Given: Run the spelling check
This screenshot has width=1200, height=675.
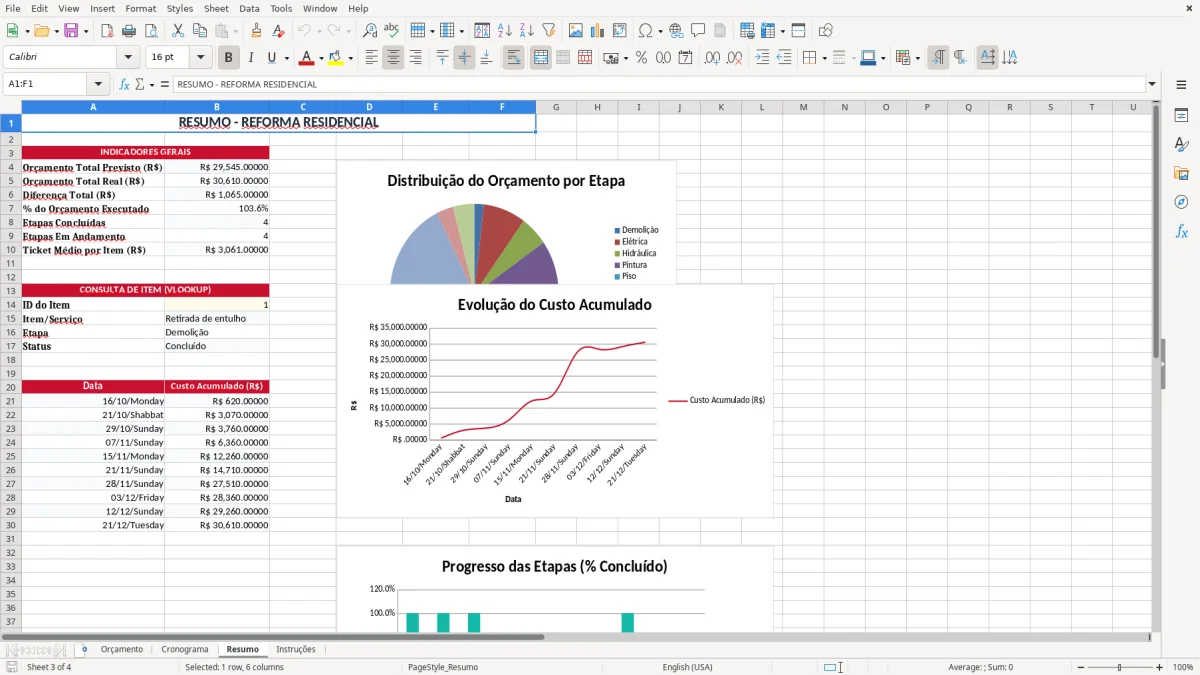Looking at the screenshot, I should tap(391, 31).
